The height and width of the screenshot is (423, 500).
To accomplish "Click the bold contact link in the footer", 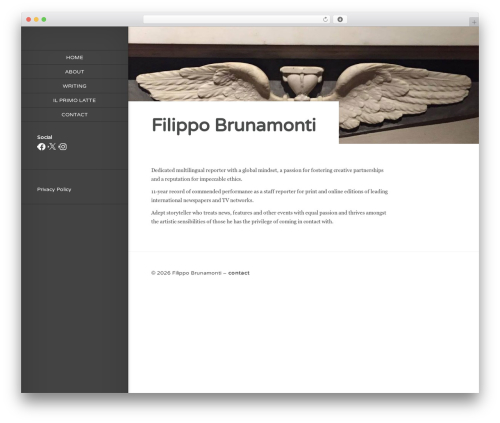I will click(x=239, y=273).
